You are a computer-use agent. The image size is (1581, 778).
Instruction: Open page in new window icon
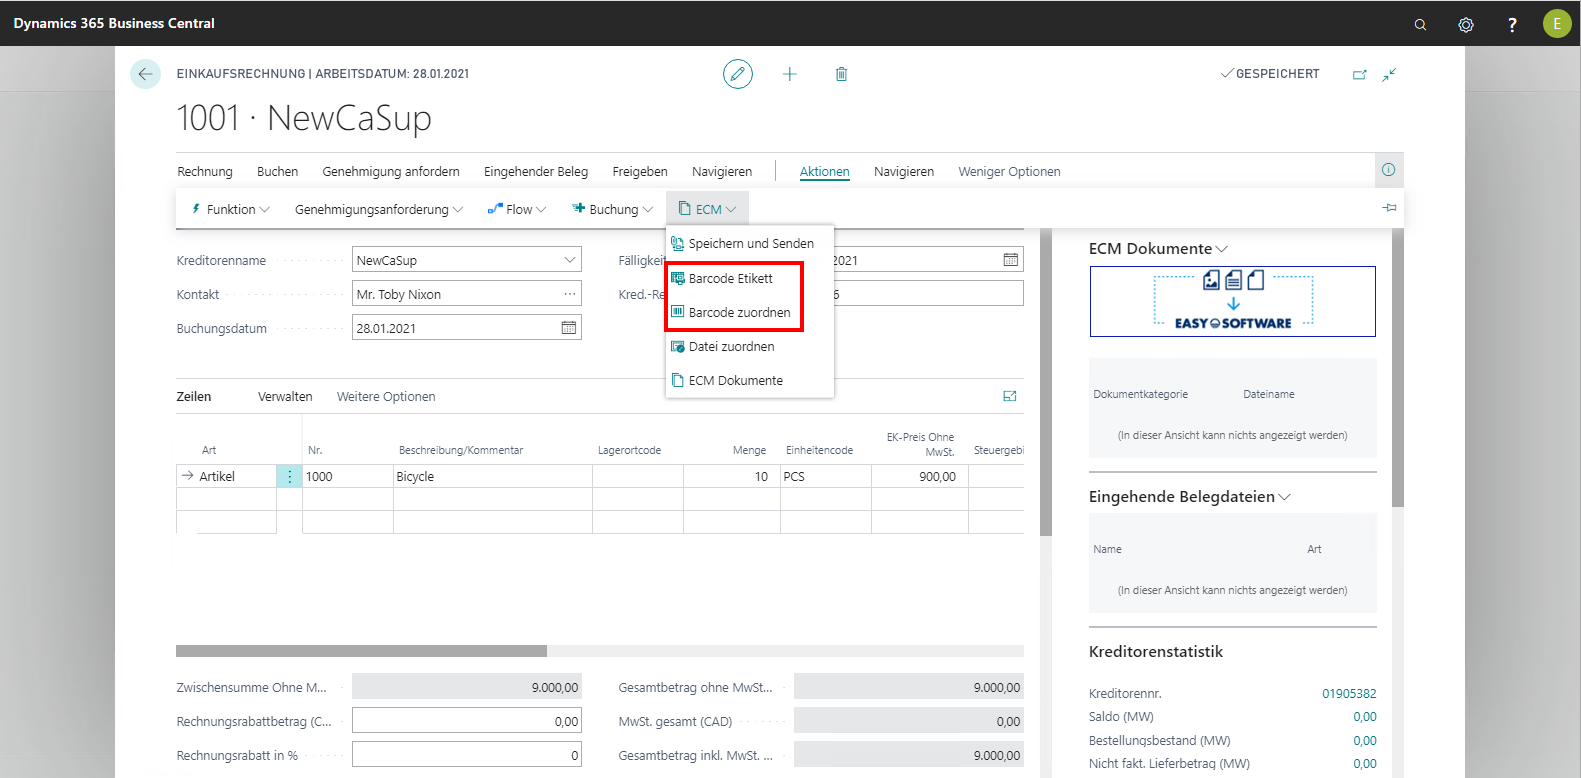click(1360, 74)
